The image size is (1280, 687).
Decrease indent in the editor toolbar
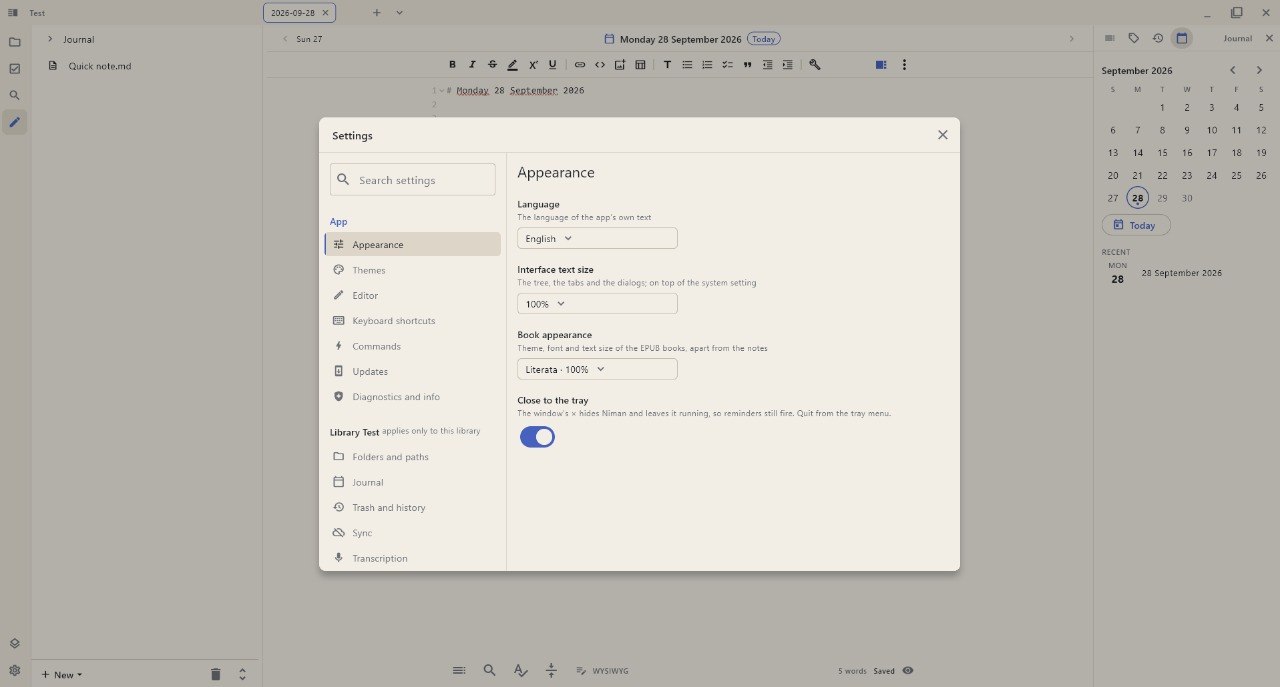(x=767, y=64)
